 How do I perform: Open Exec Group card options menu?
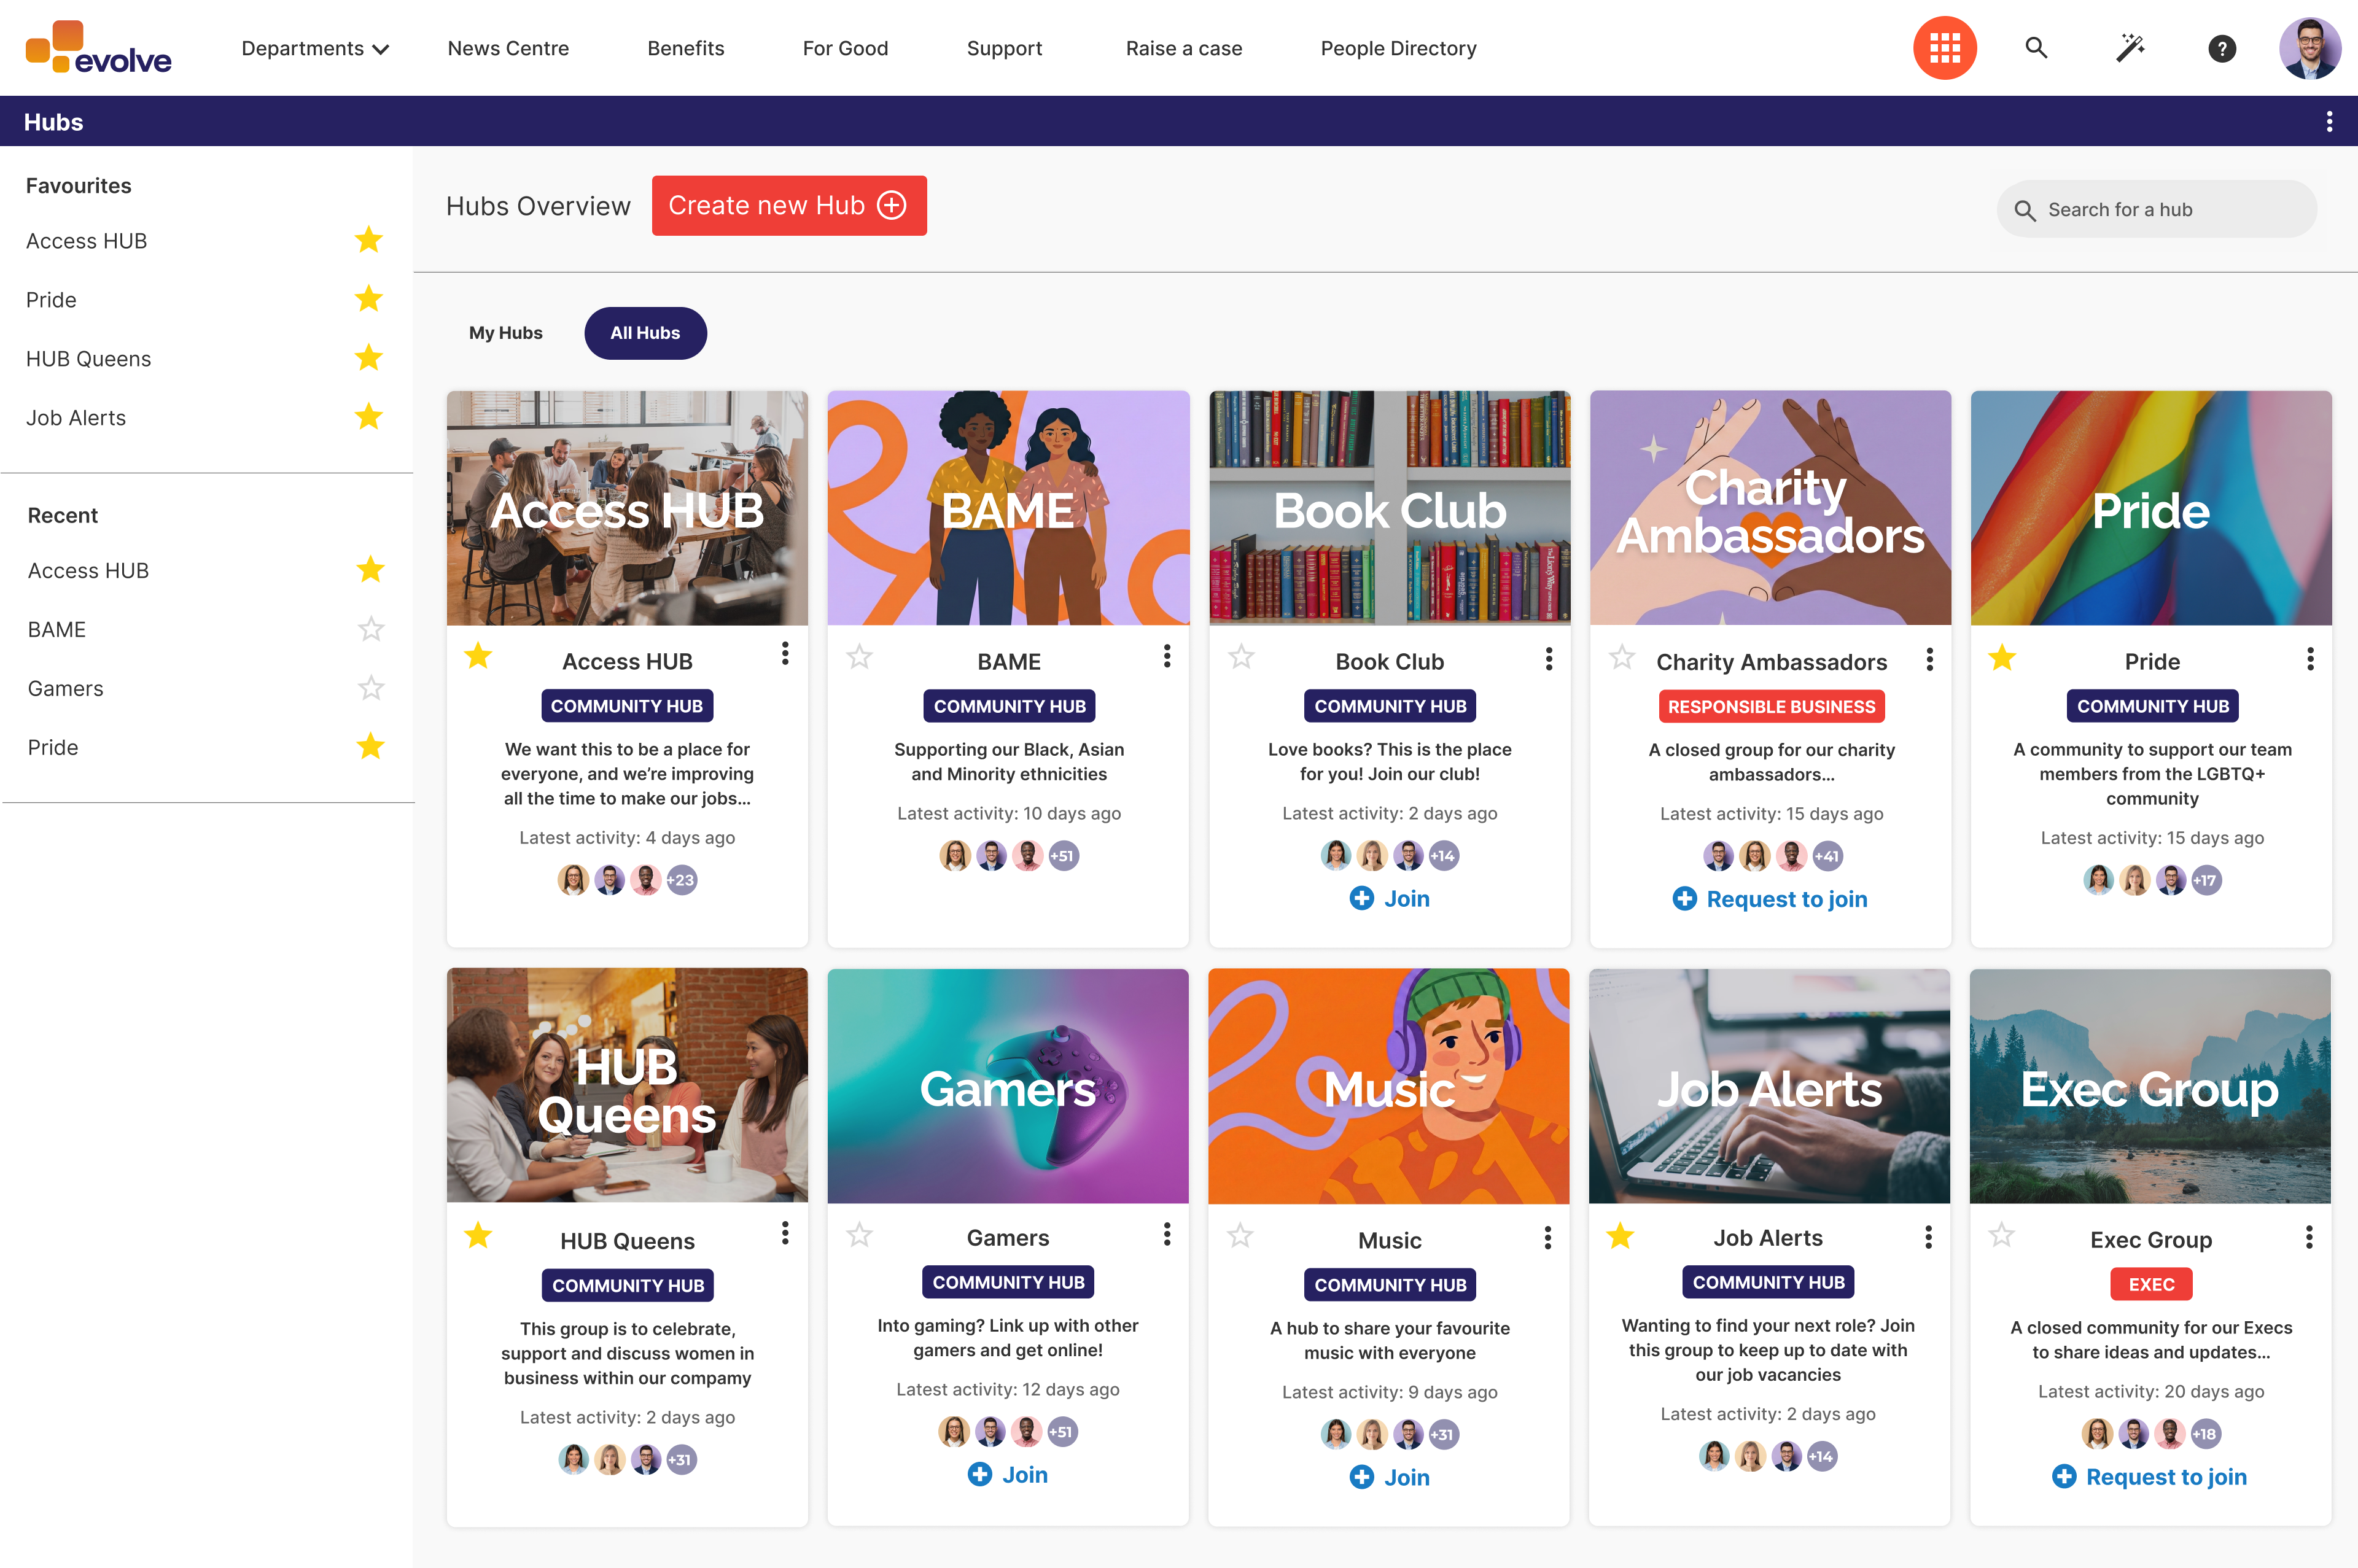click(2309, 1238)
